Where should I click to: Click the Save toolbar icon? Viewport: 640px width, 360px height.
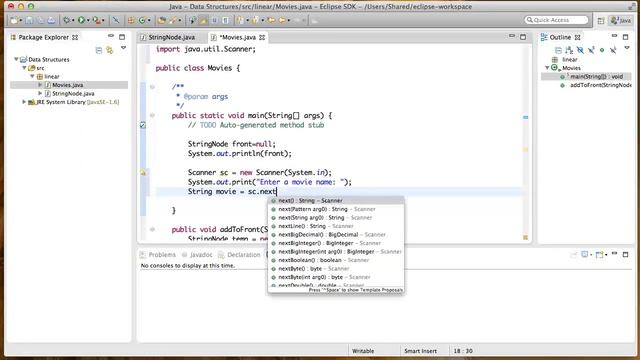click(x=29, y=20)
